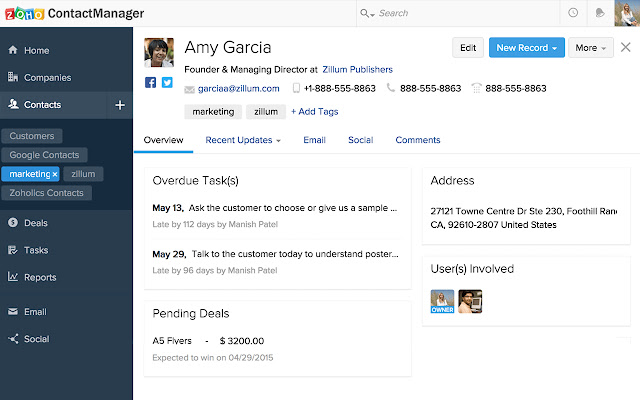Click the handset phone icon
The height and width of the screenshot is (400, 640).
[391, 87]
